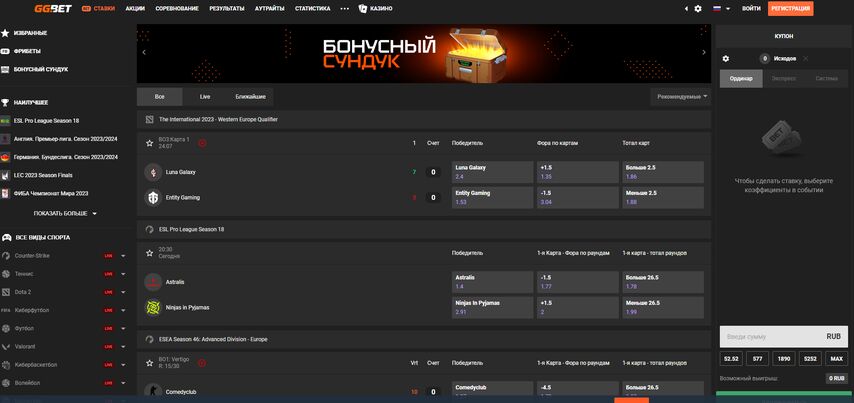Click the Наилучшее trophy icon
Image resolution: width=854 pixels, height=403 pixels.
coord(5,102)
